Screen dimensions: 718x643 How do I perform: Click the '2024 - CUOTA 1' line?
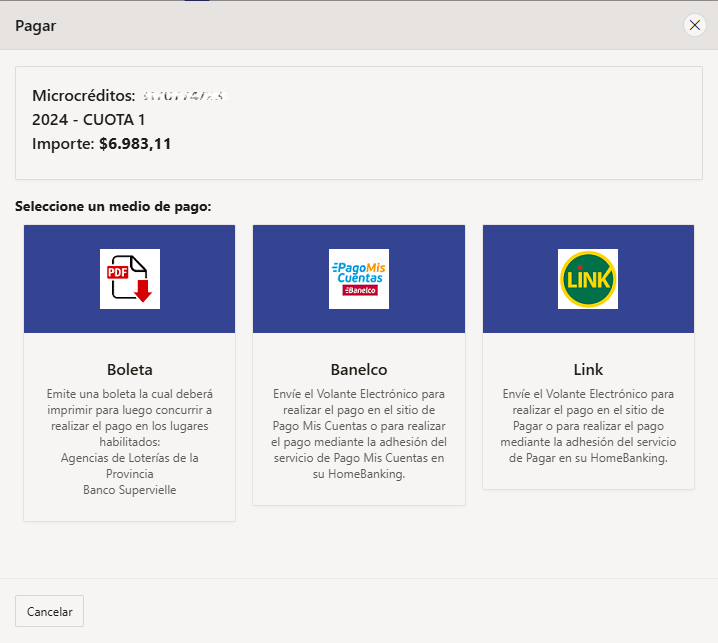(88, 120)
